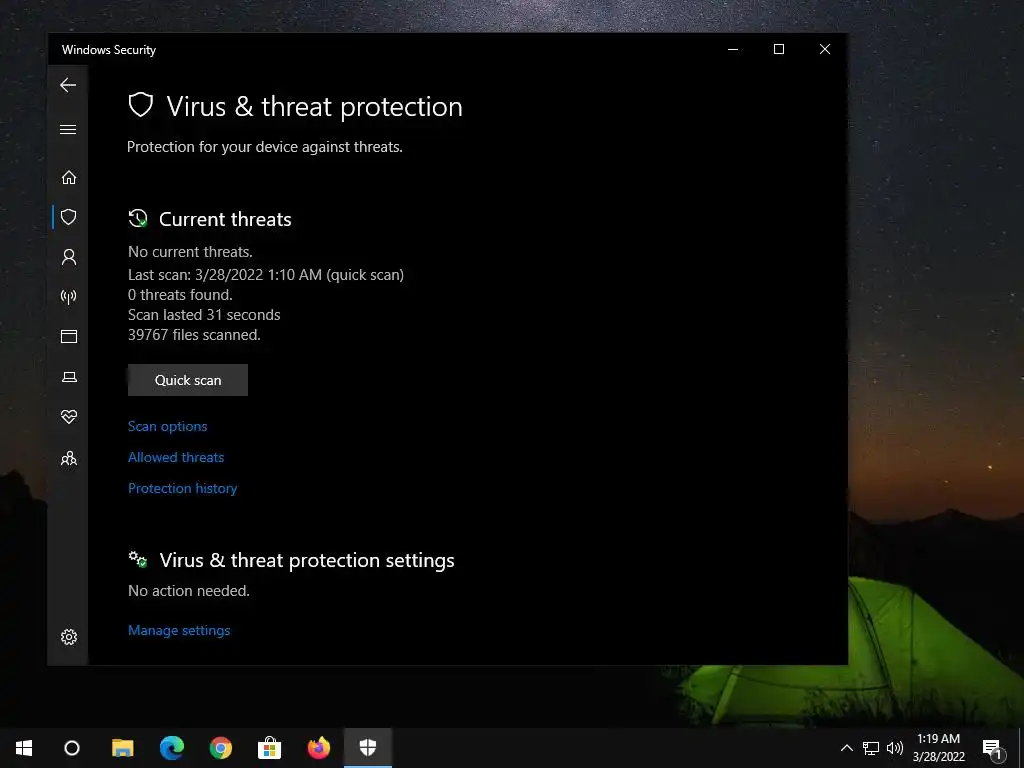Screen dimensions: 1024x768
Task: Click the protection settings gears icon
Action: pos(138,559)
